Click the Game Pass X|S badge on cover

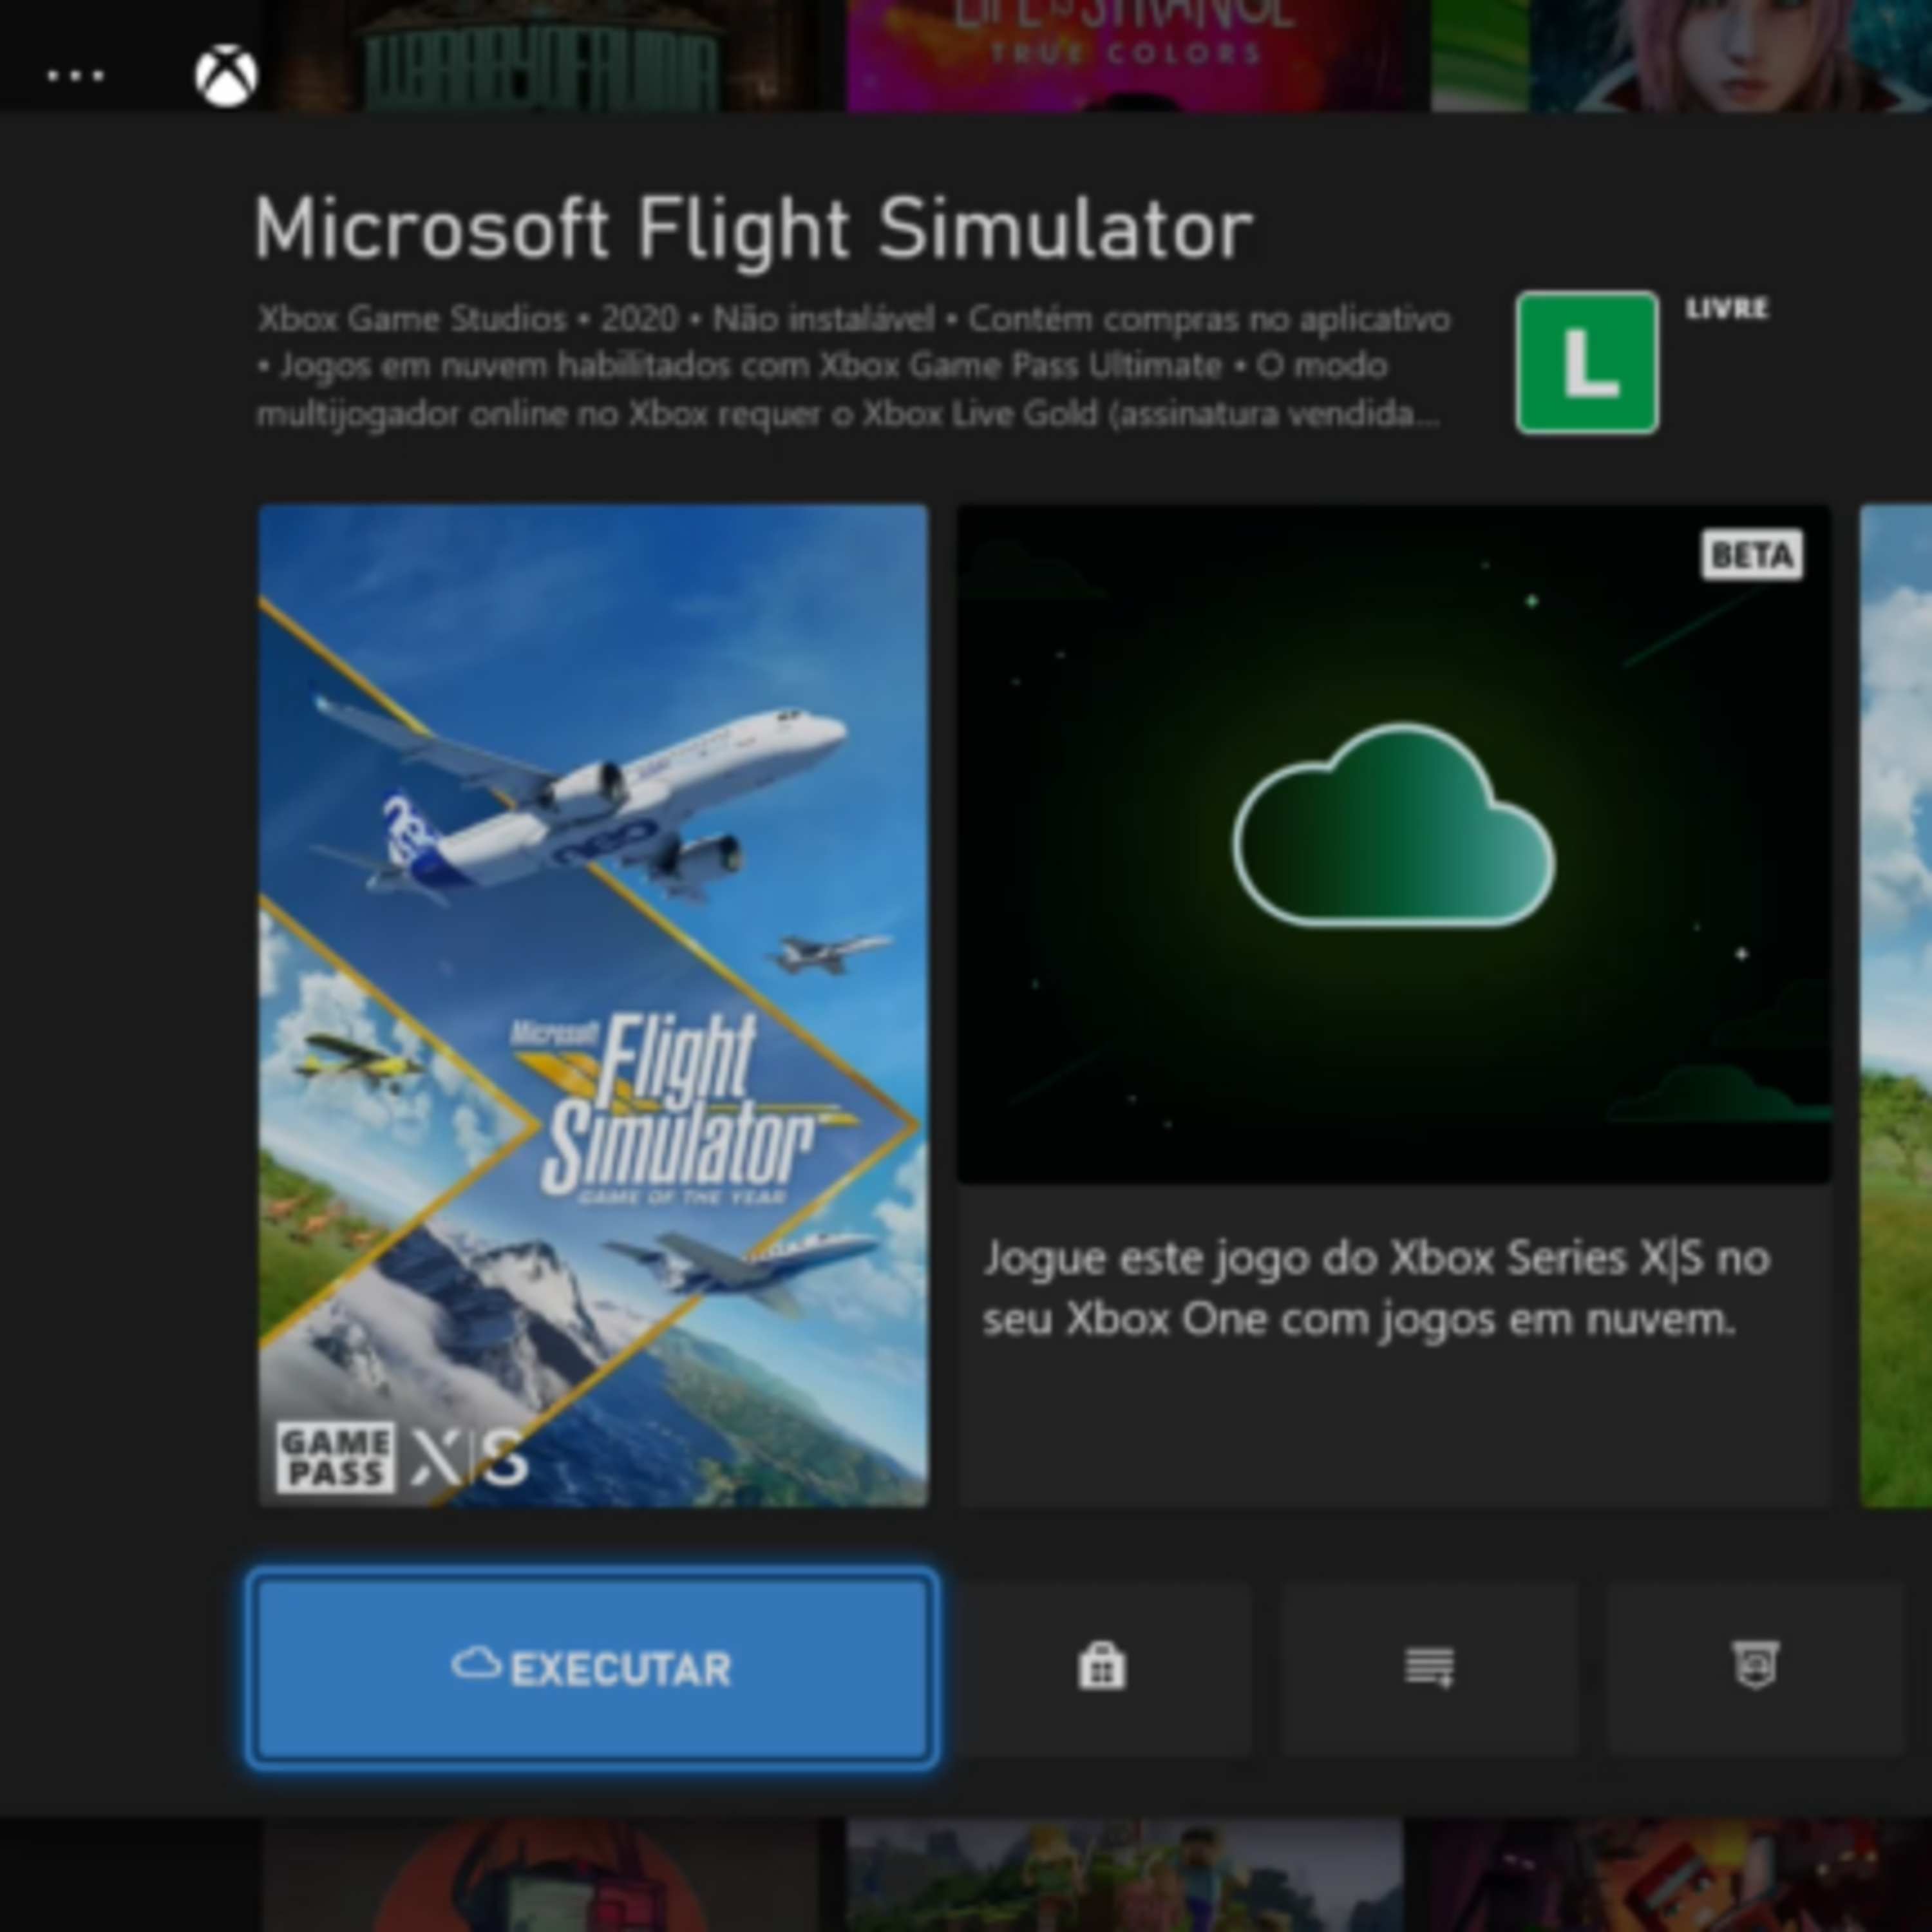point(401,1457)
